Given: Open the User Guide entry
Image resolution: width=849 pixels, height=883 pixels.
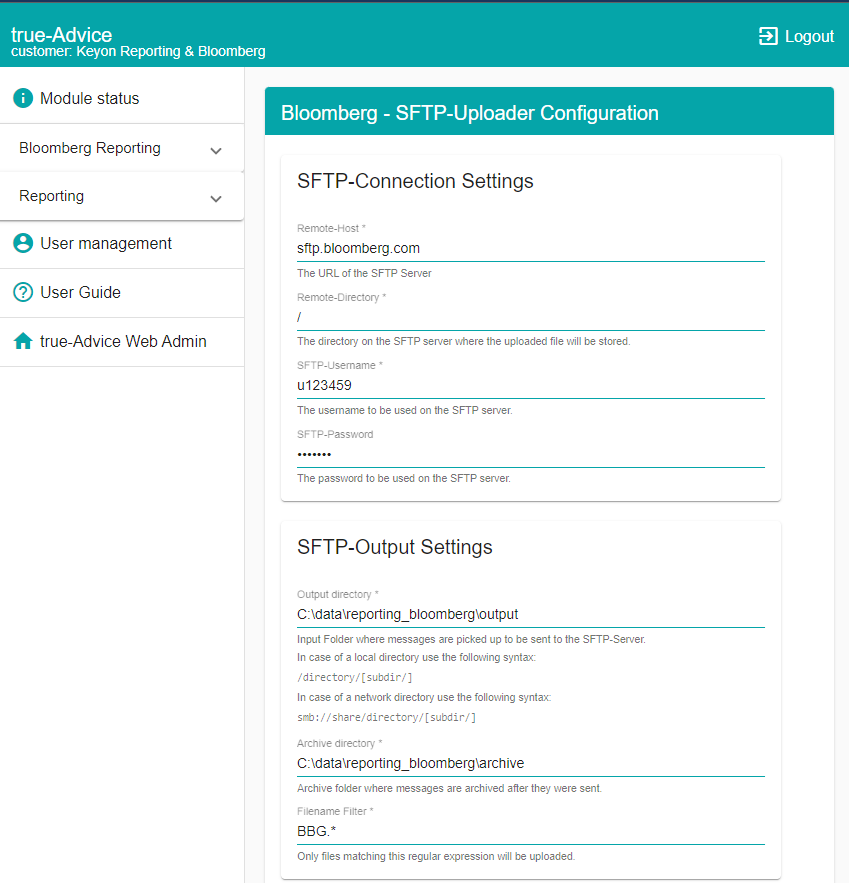Looking at the screenshot, I should [x=122, y=293].
